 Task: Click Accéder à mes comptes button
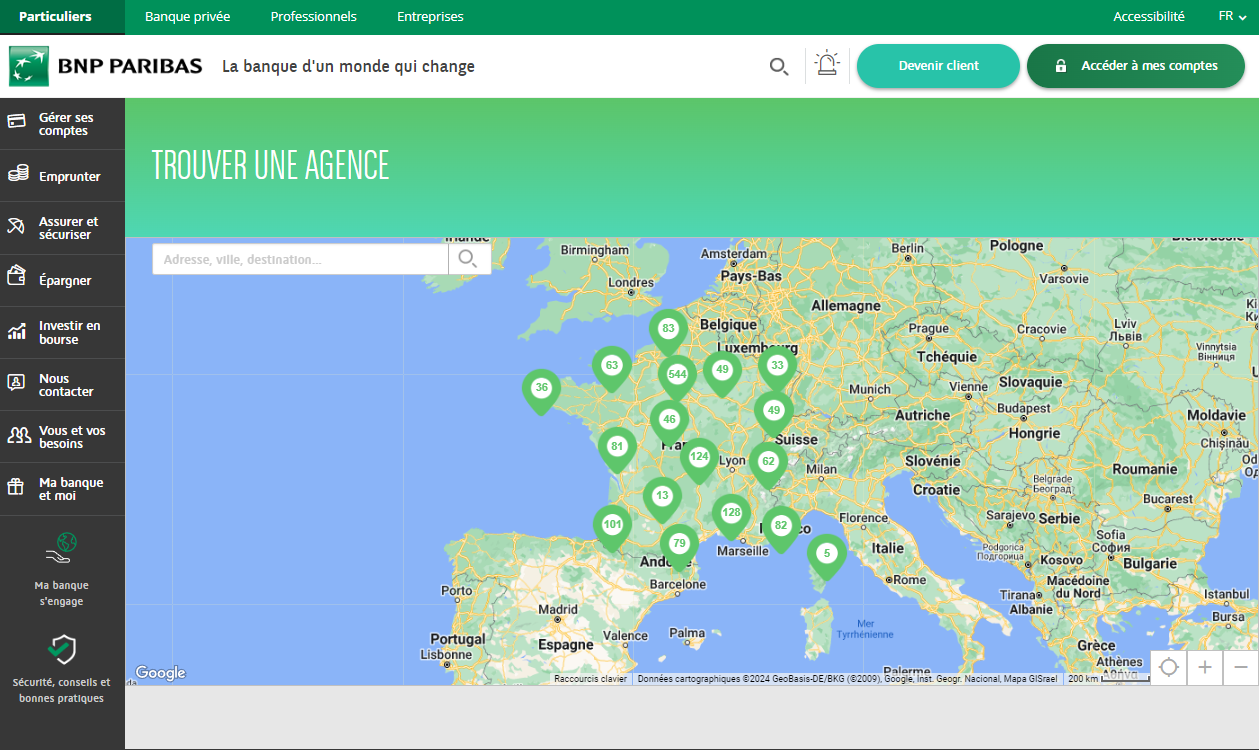(1135, 66)
